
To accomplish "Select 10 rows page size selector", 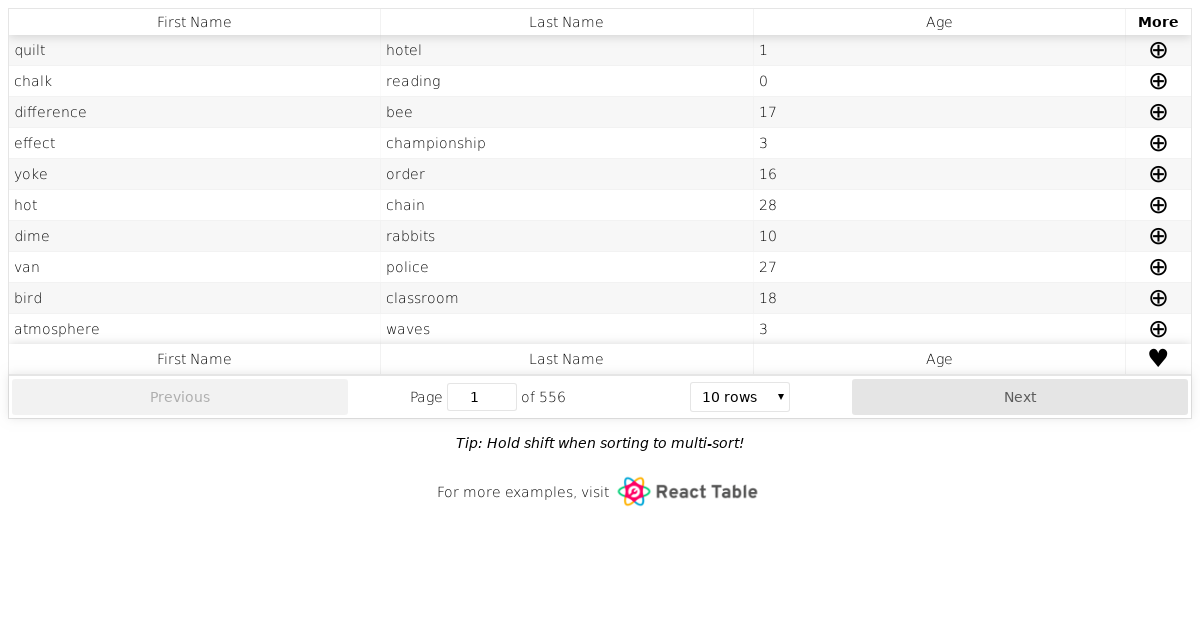I will point(739,396).
